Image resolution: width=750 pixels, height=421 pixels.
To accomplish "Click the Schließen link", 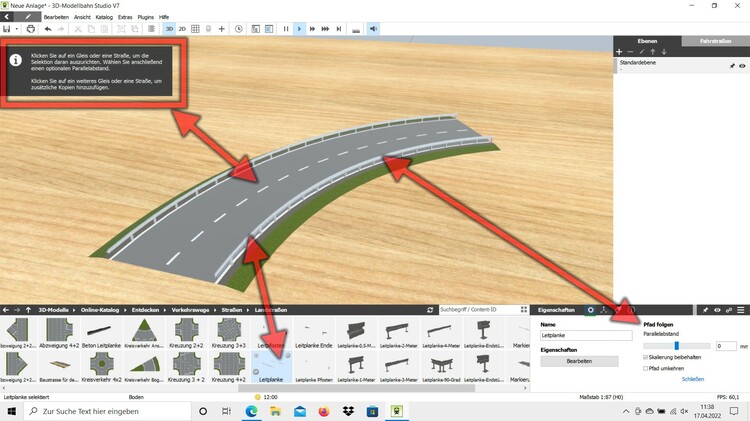I will tap(693, 379).
